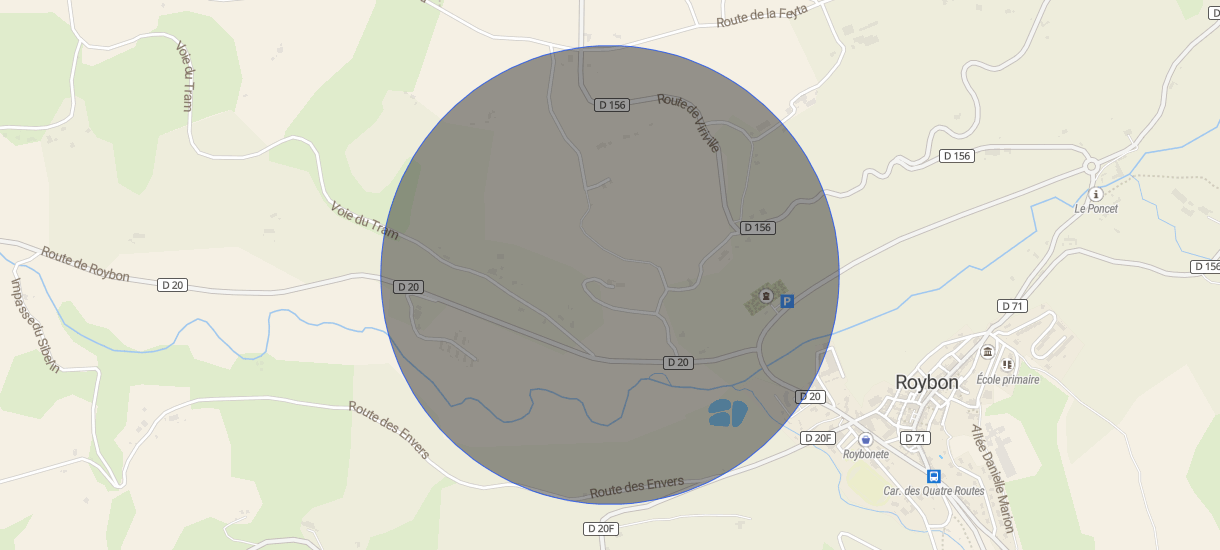Select the town hall building icon in Roybon
The image size is (1220, 550).
988,351
